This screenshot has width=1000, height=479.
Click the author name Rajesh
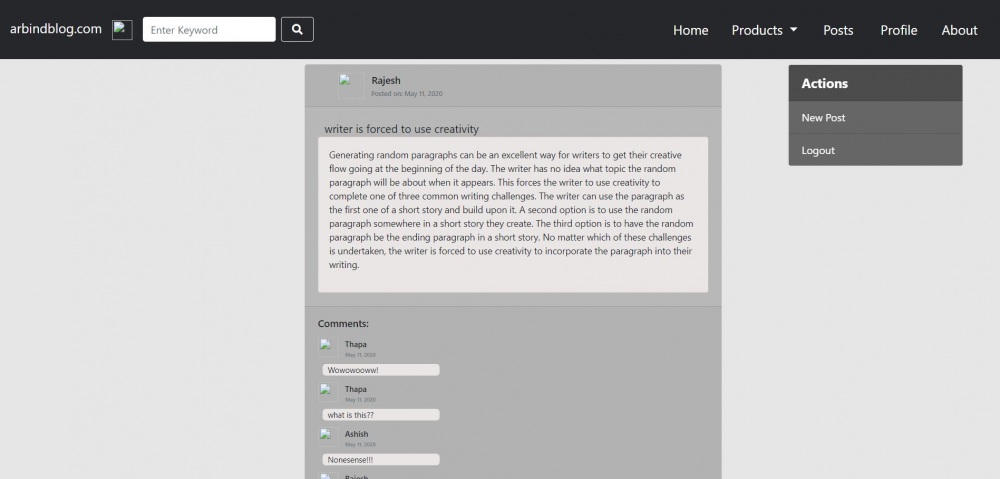[386, 80]
